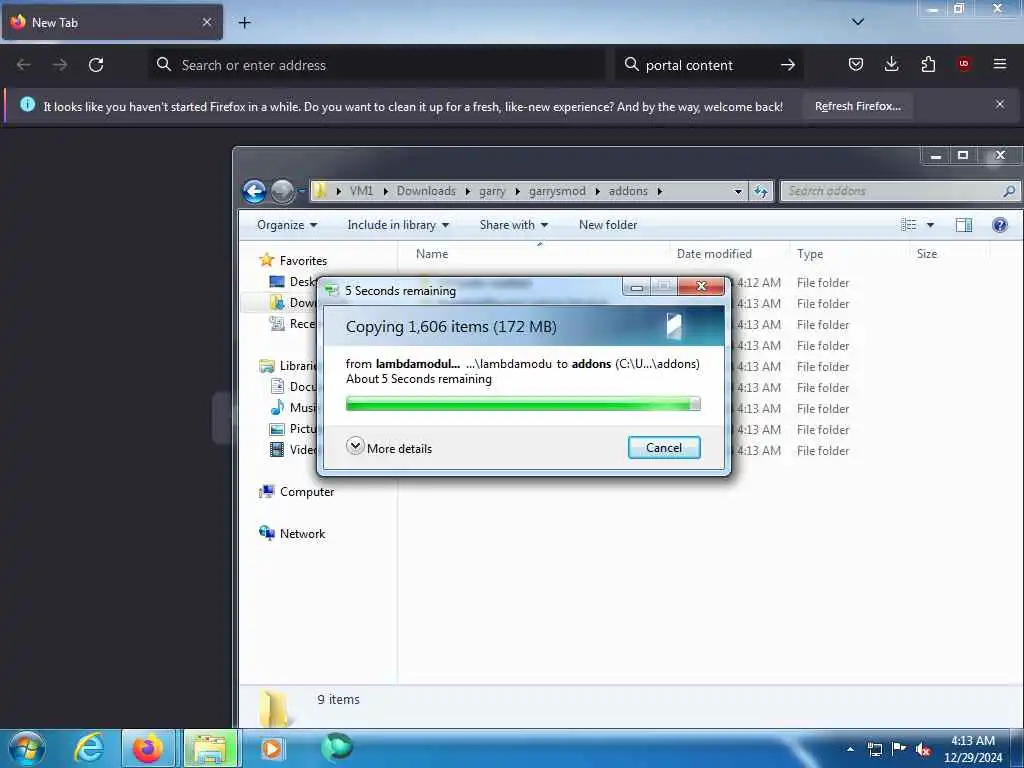Click the green copy progress bar
Screen dimensions: 1024x768
tap(522, 404)
